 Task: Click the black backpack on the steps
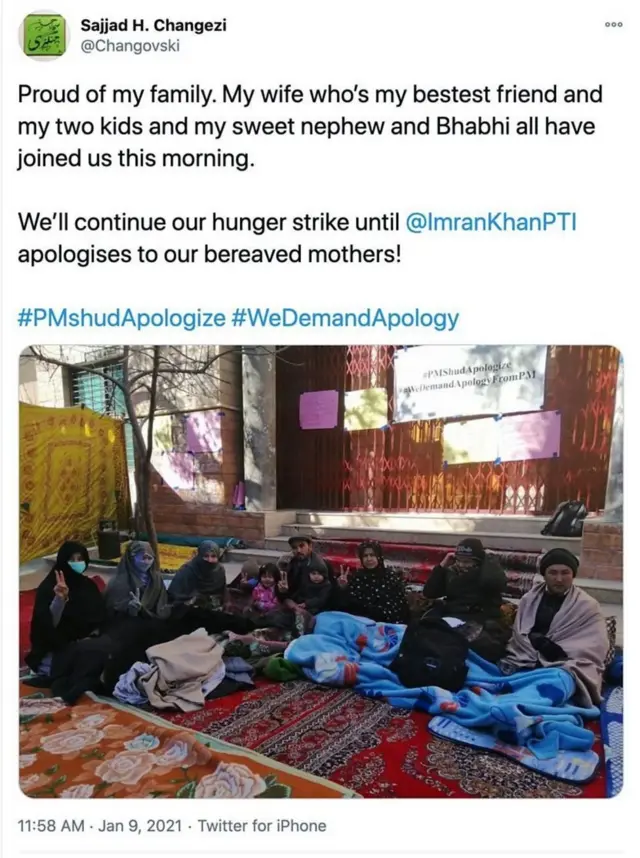tap(565, 518)
